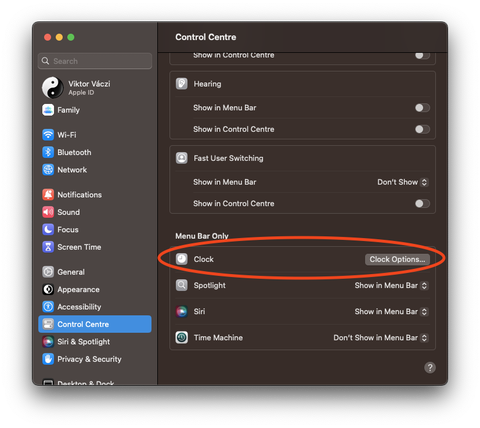Click the Time Machine label
Screen dimensions: 480x428
[x=218, y=338]
